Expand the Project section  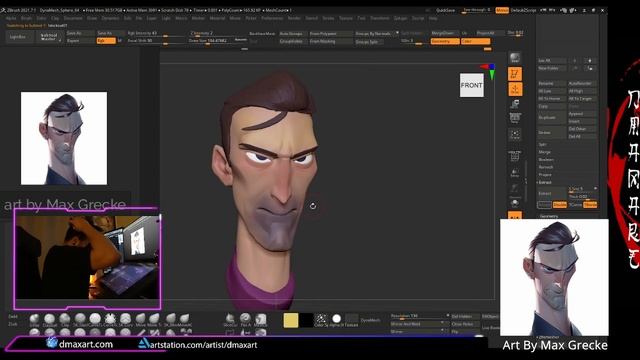[545, 175]
